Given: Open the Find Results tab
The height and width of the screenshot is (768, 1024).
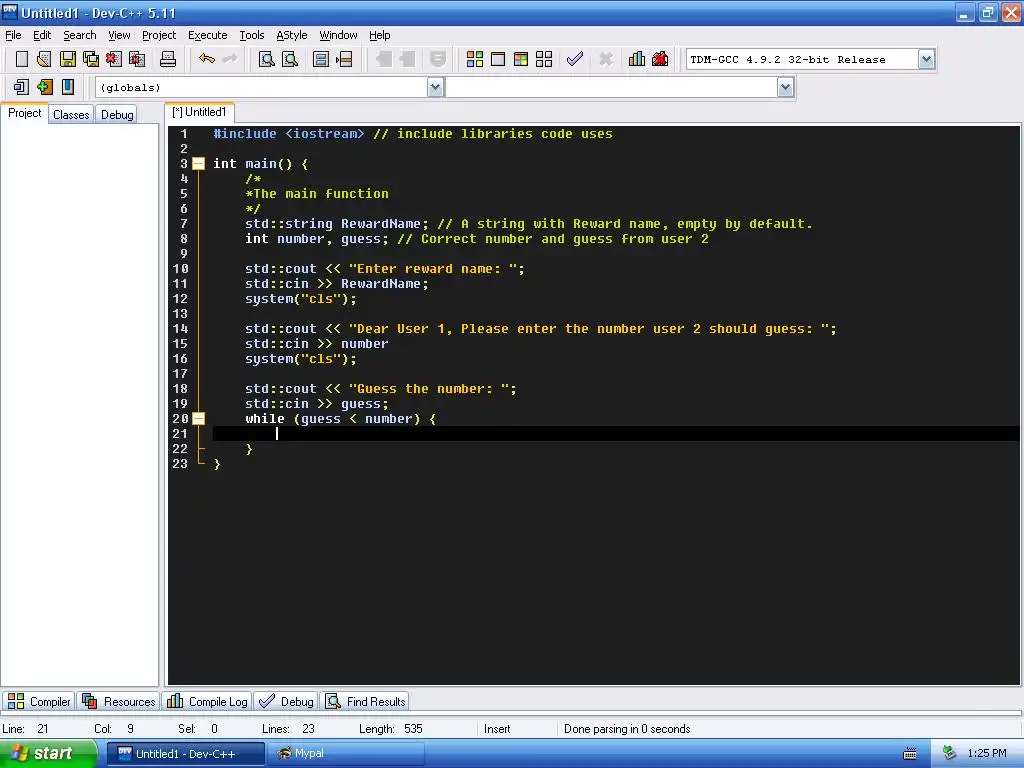Looking at the screenshot, I should (366, 701).
